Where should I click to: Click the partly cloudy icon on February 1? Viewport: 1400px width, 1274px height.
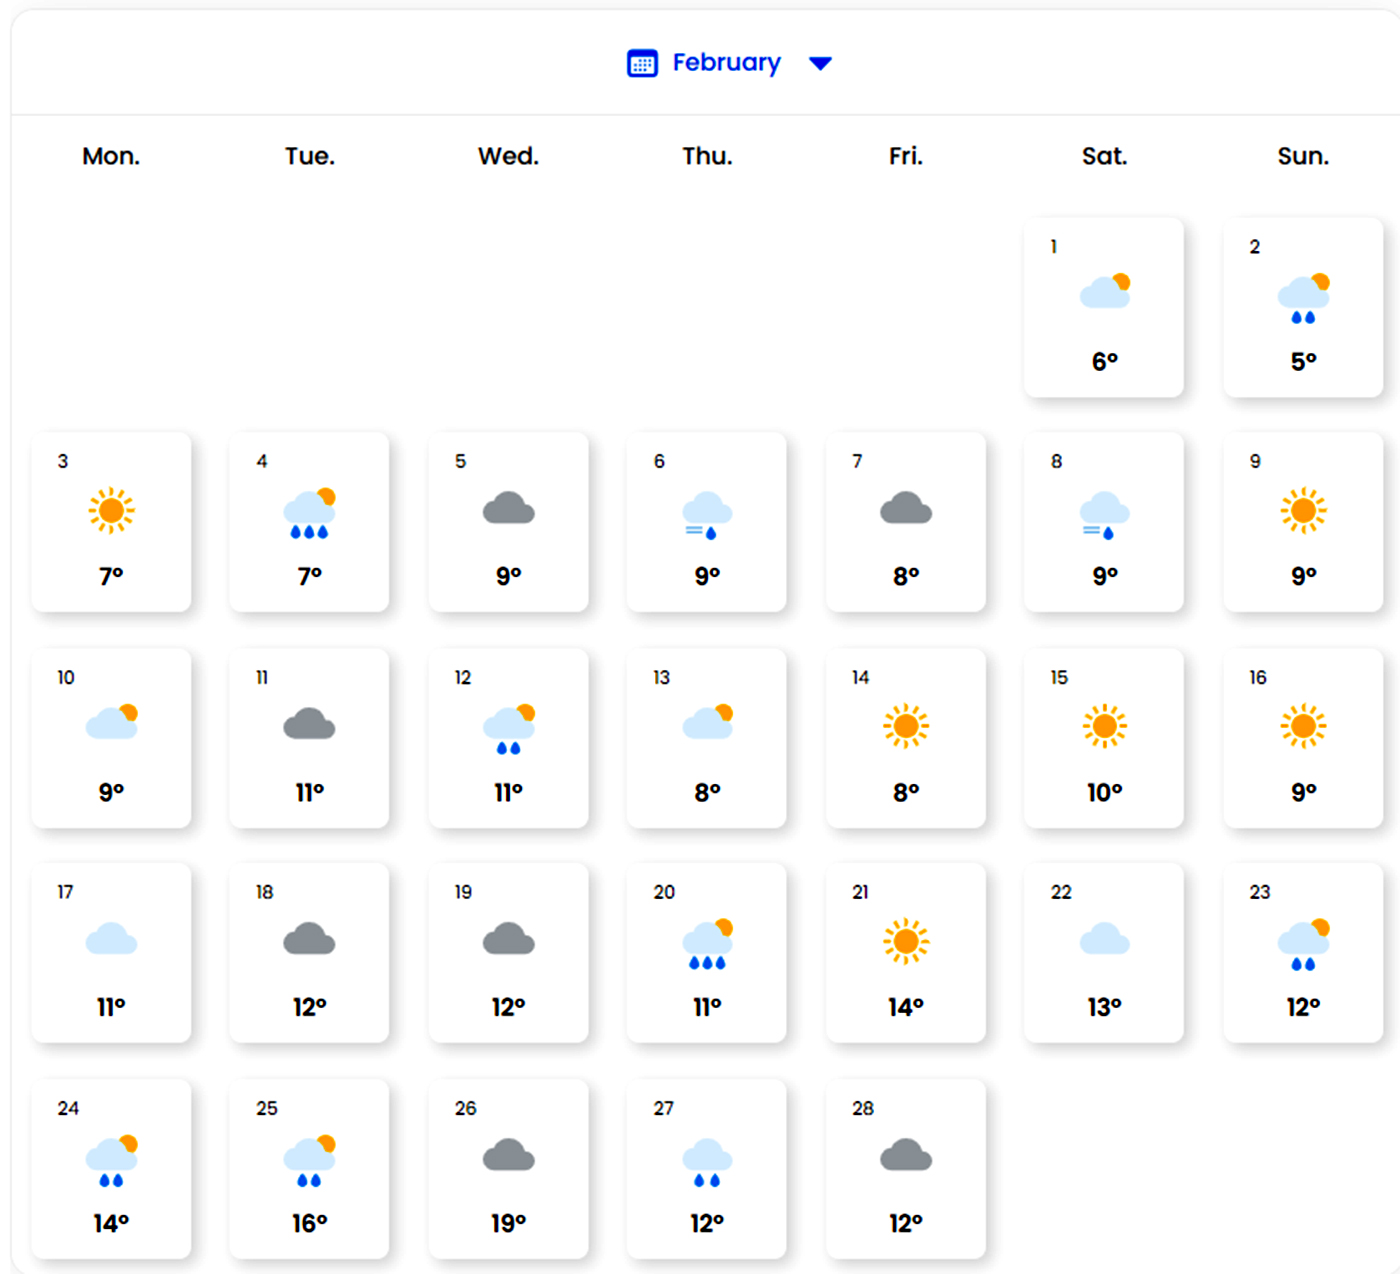coord(1105,291)
